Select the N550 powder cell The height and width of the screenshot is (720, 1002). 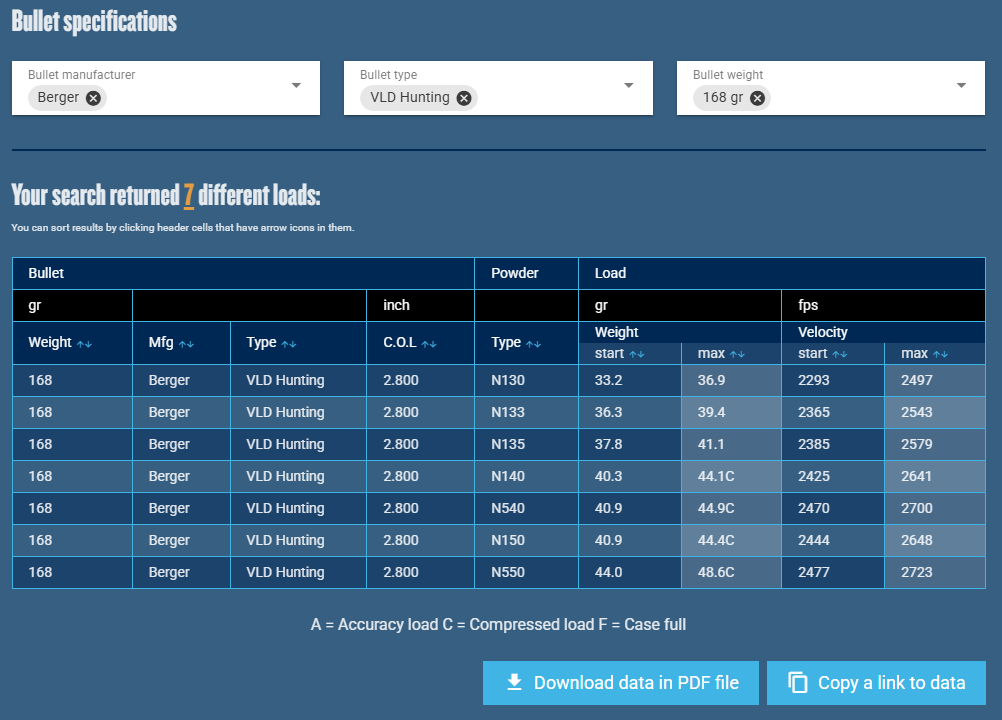(527, 572)
